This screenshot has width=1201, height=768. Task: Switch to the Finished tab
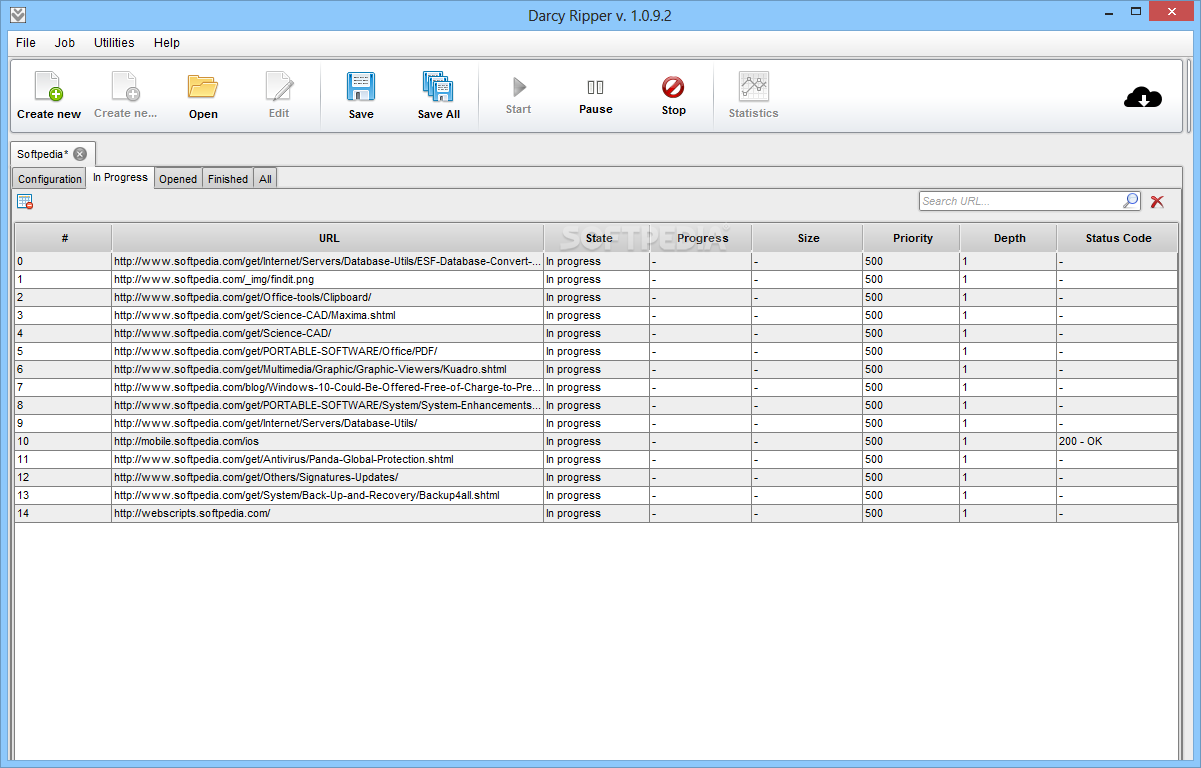click(228, 179)
